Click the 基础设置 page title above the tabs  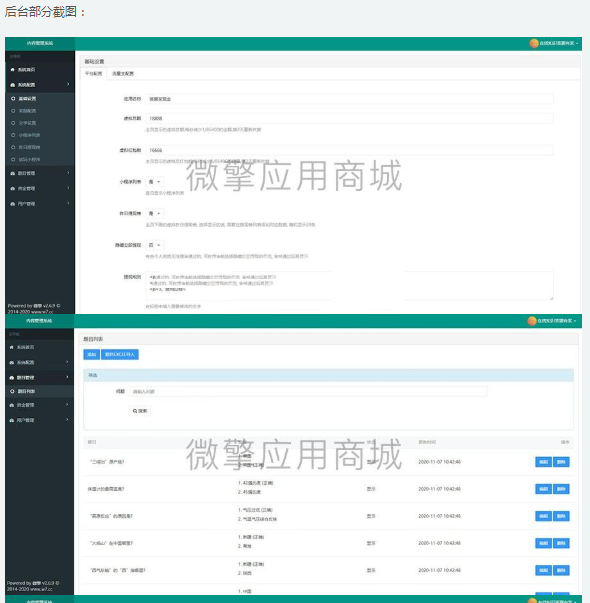point(94,62)
